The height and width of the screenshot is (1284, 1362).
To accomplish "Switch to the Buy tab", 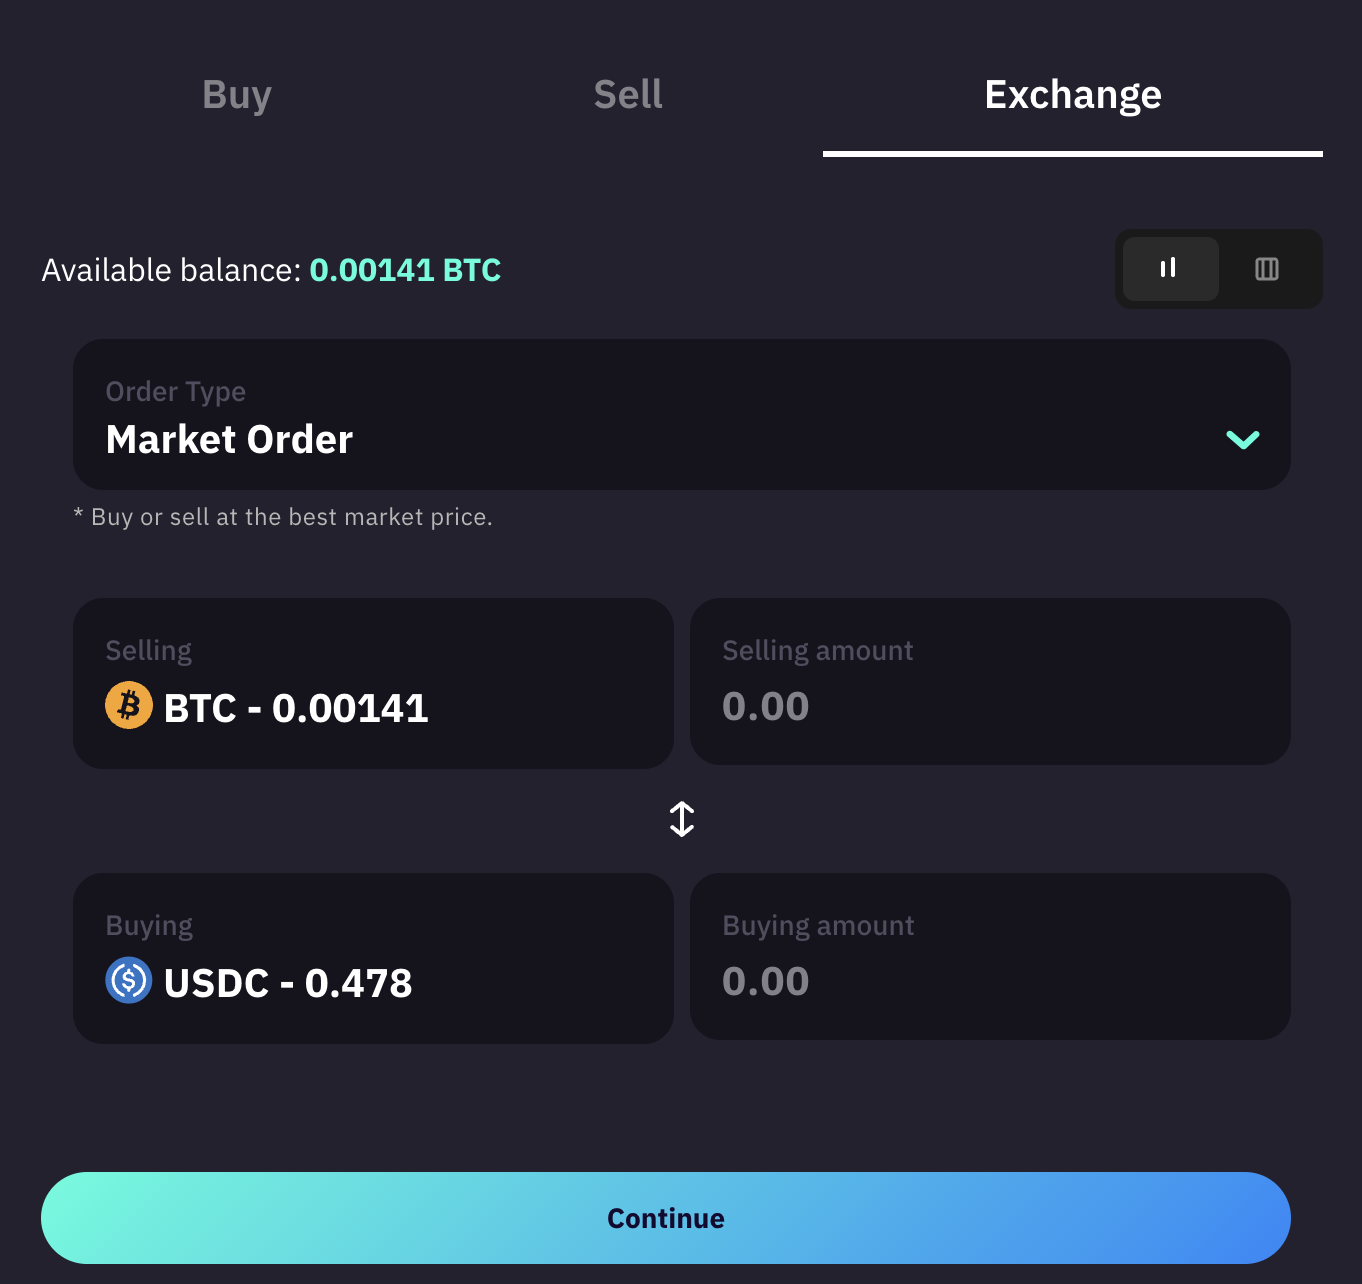I will [237, 95].
